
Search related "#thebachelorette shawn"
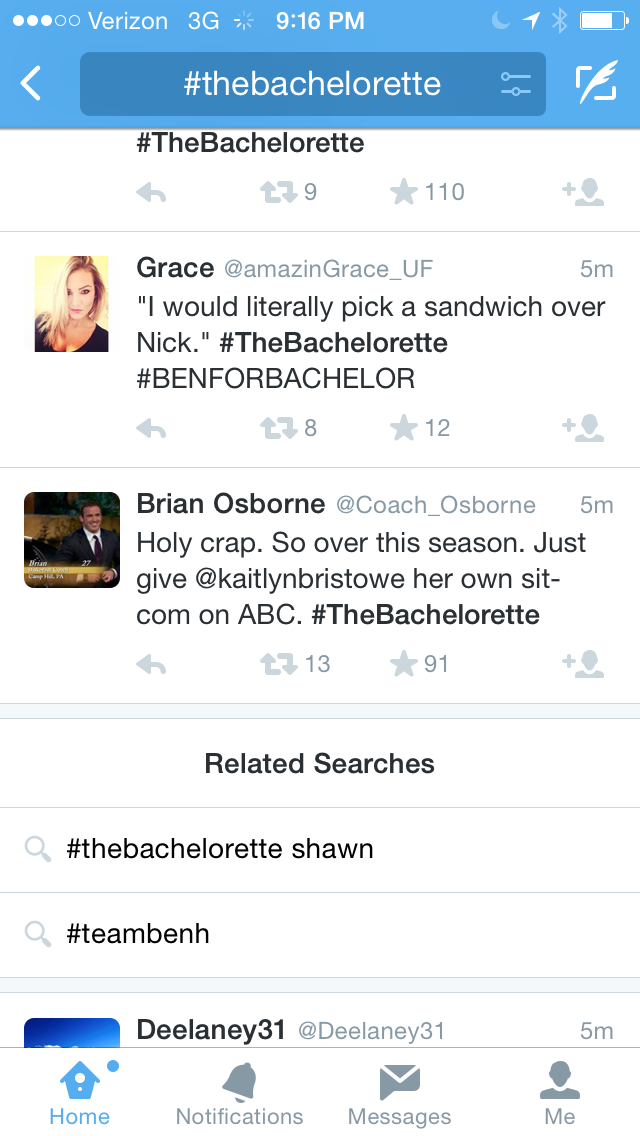coord(220,850)
